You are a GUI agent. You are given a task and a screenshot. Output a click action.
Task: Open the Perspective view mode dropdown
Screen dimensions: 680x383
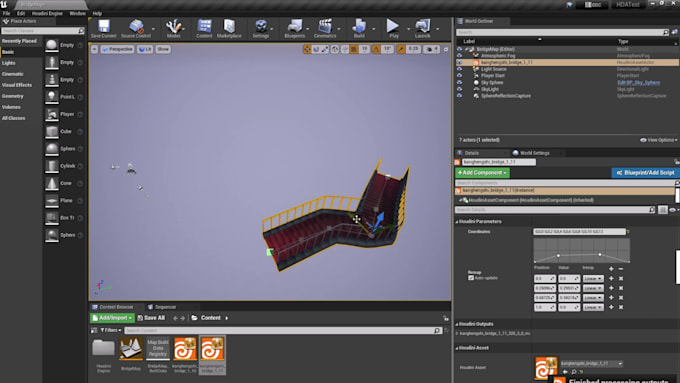click(118, 49)
